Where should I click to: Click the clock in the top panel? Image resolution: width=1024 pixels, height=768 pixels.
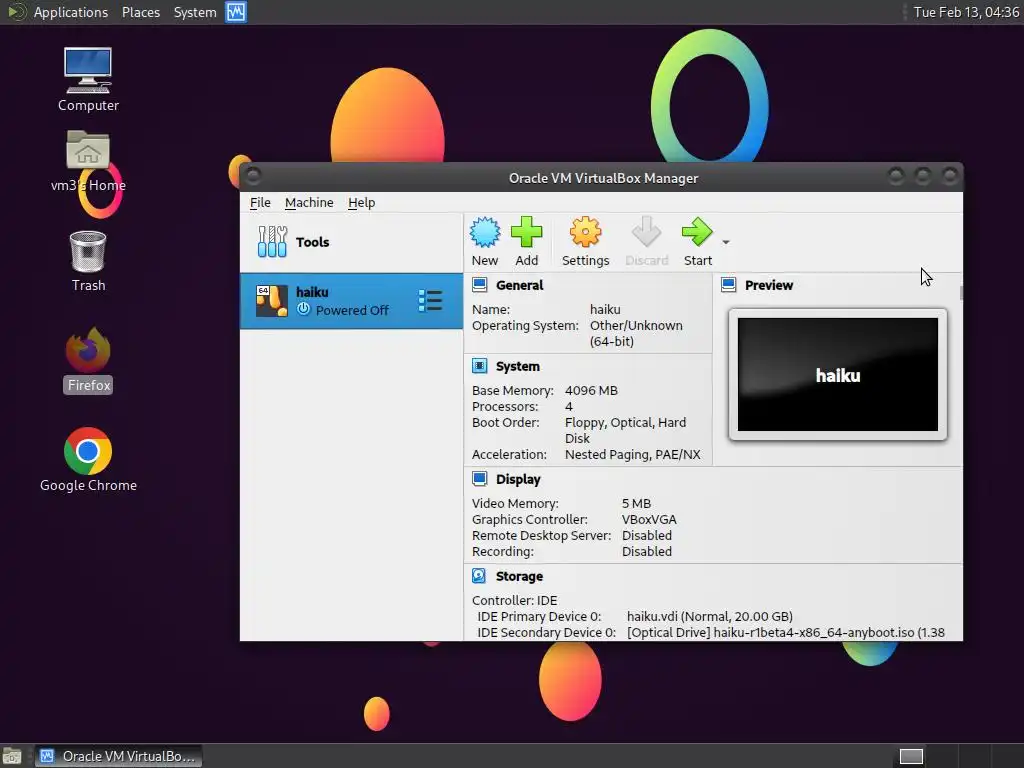pos(966,12)
